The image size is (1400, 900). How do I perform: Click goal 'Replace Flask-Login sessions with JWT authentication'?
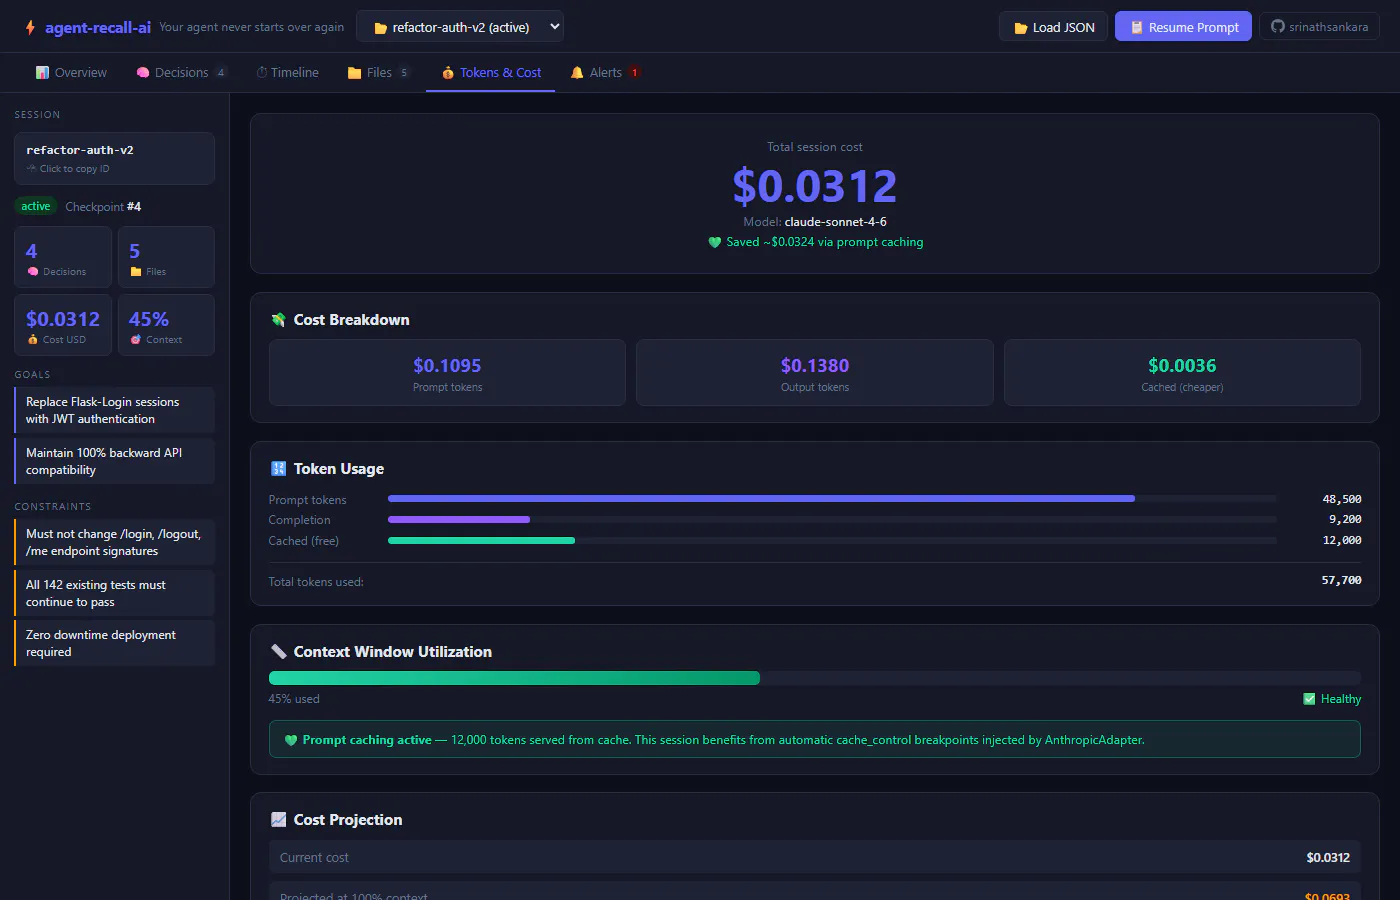click(x=114, y=410)
